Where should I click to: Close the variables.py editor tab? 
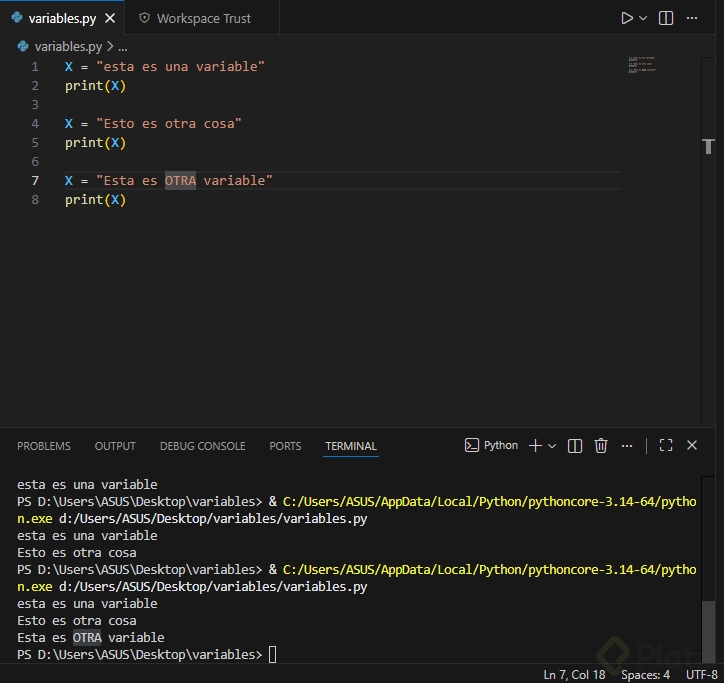[109, 18]
